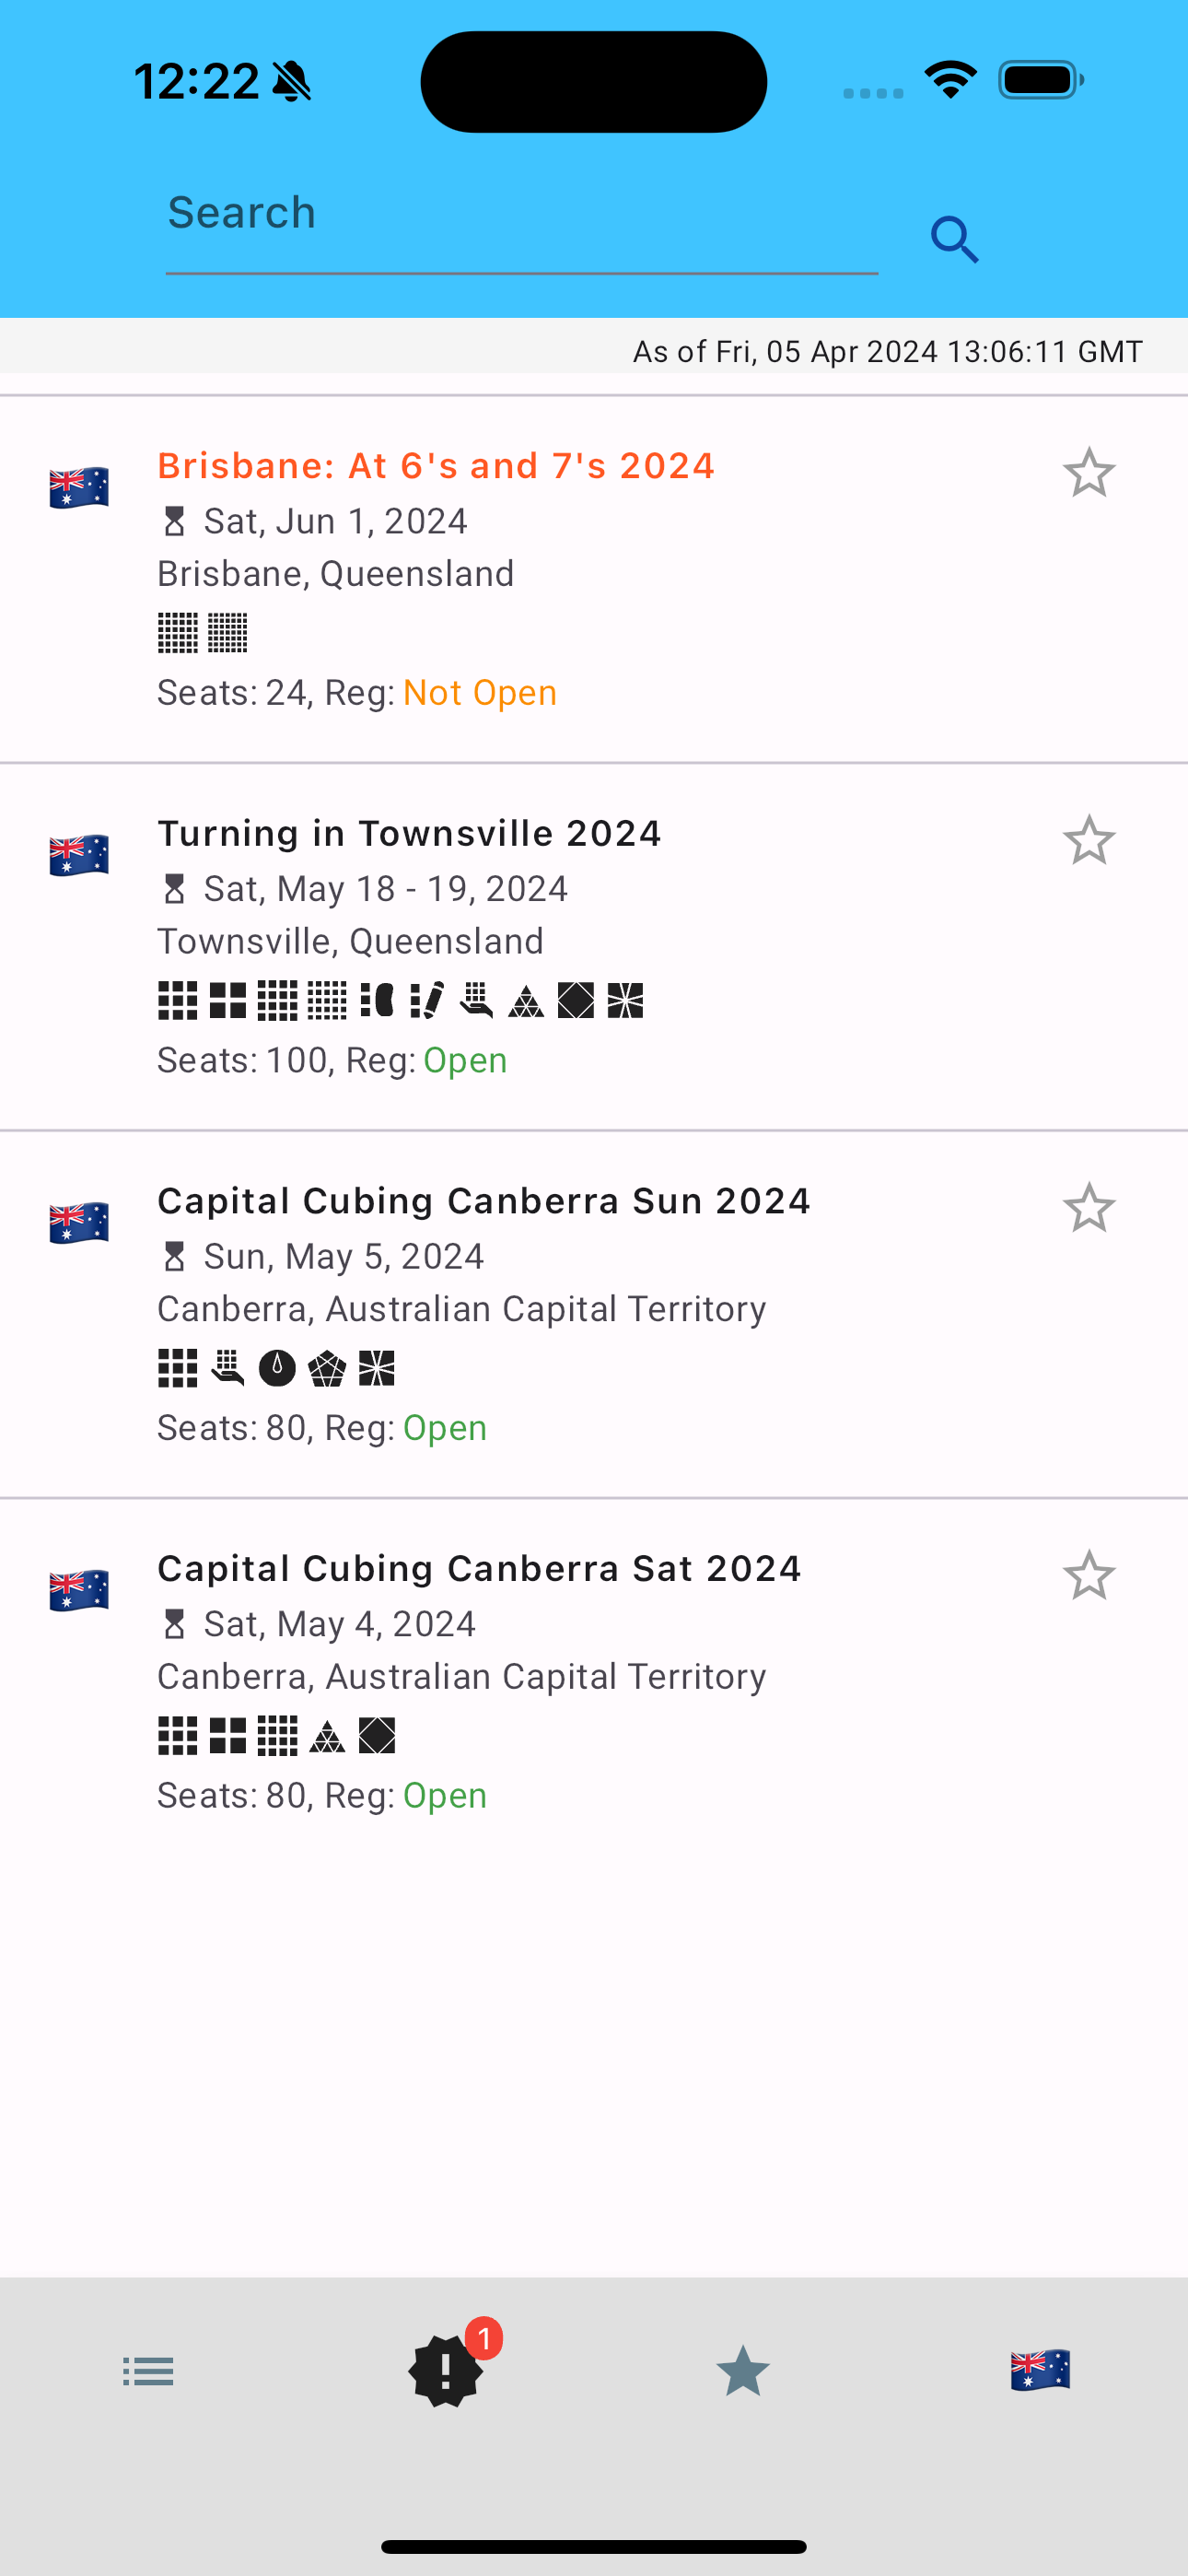Open the alerts tab with badge
Viewport: 1188px width, 2576px height.
tap(446, 2369)
